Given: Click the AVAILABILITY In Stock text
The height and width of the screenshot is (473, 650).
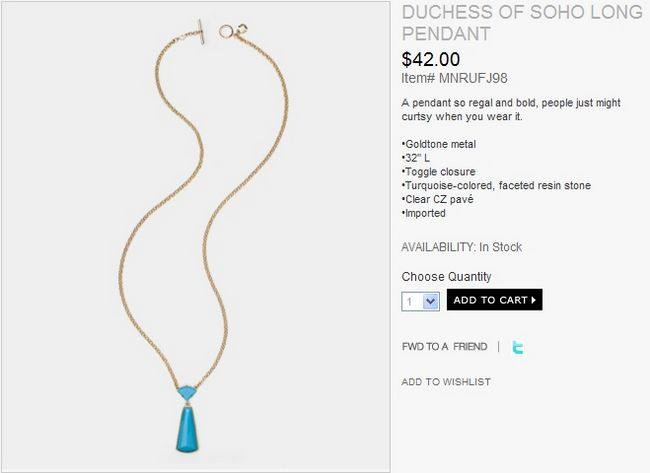Looking at the screenshot, I should click(461, 247).
